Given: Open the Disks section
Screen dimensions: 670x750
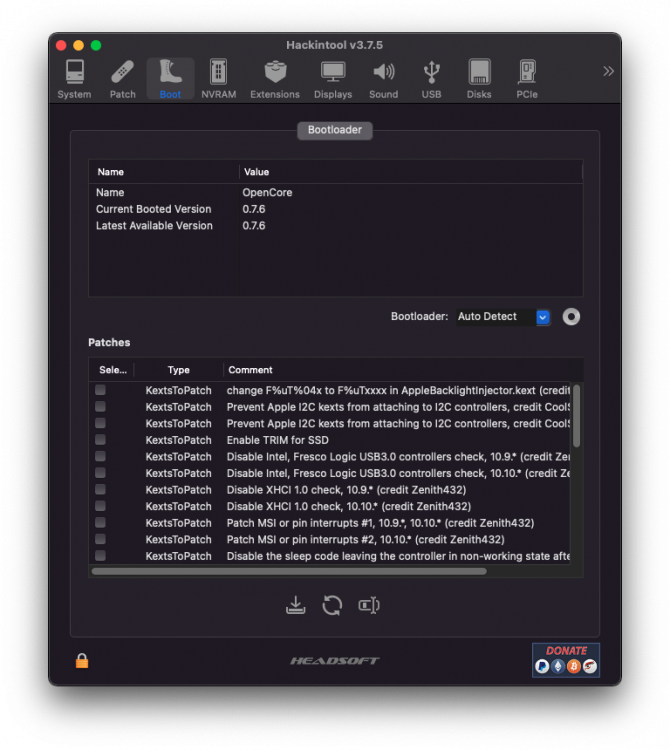Looking at the screenshot, I should (x=479, y=79).
